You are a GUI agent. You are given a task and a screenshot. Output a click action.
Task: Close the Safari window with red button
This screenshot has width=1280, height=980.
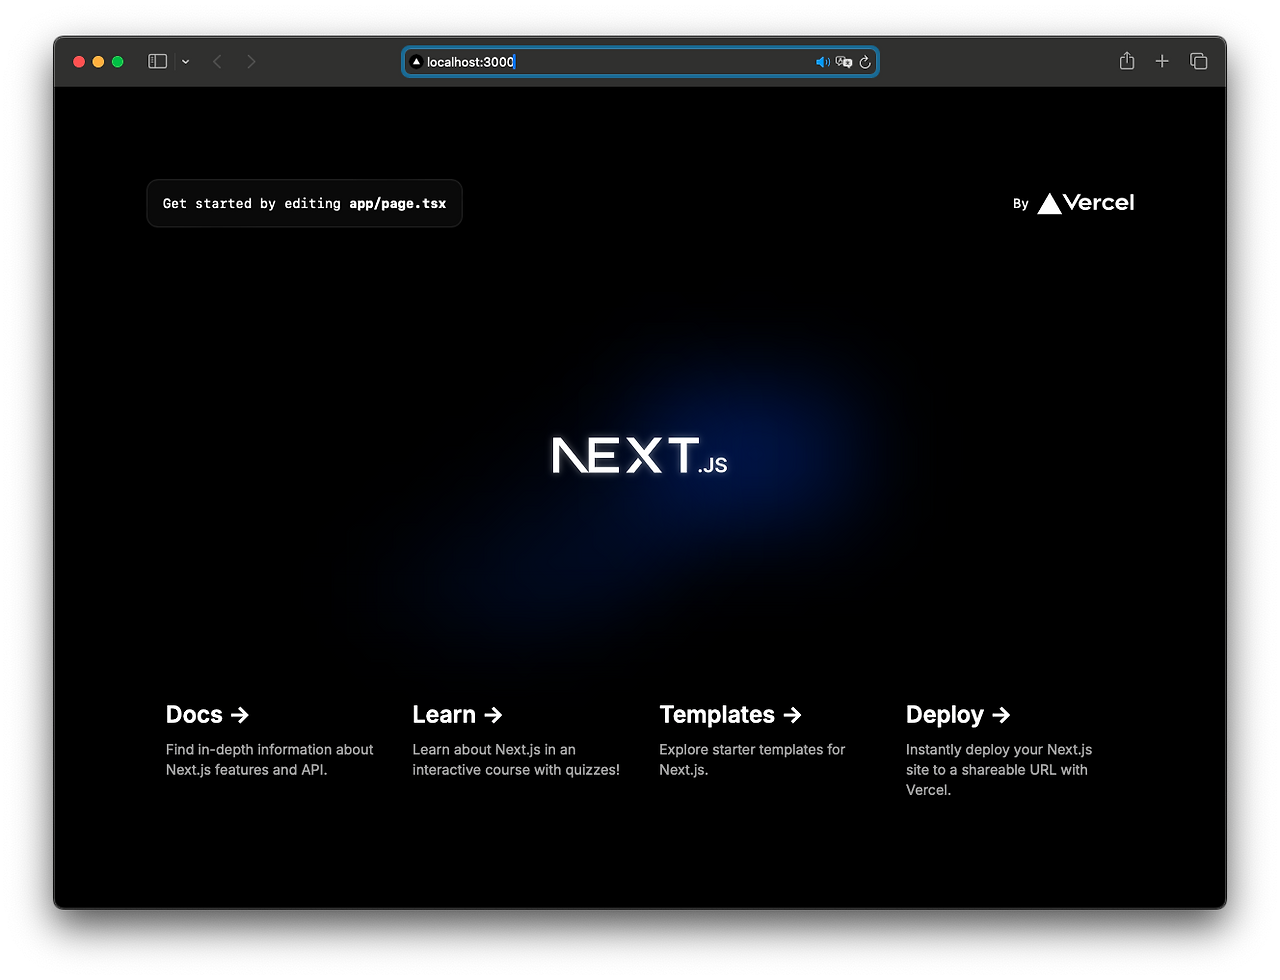(79, 62)
